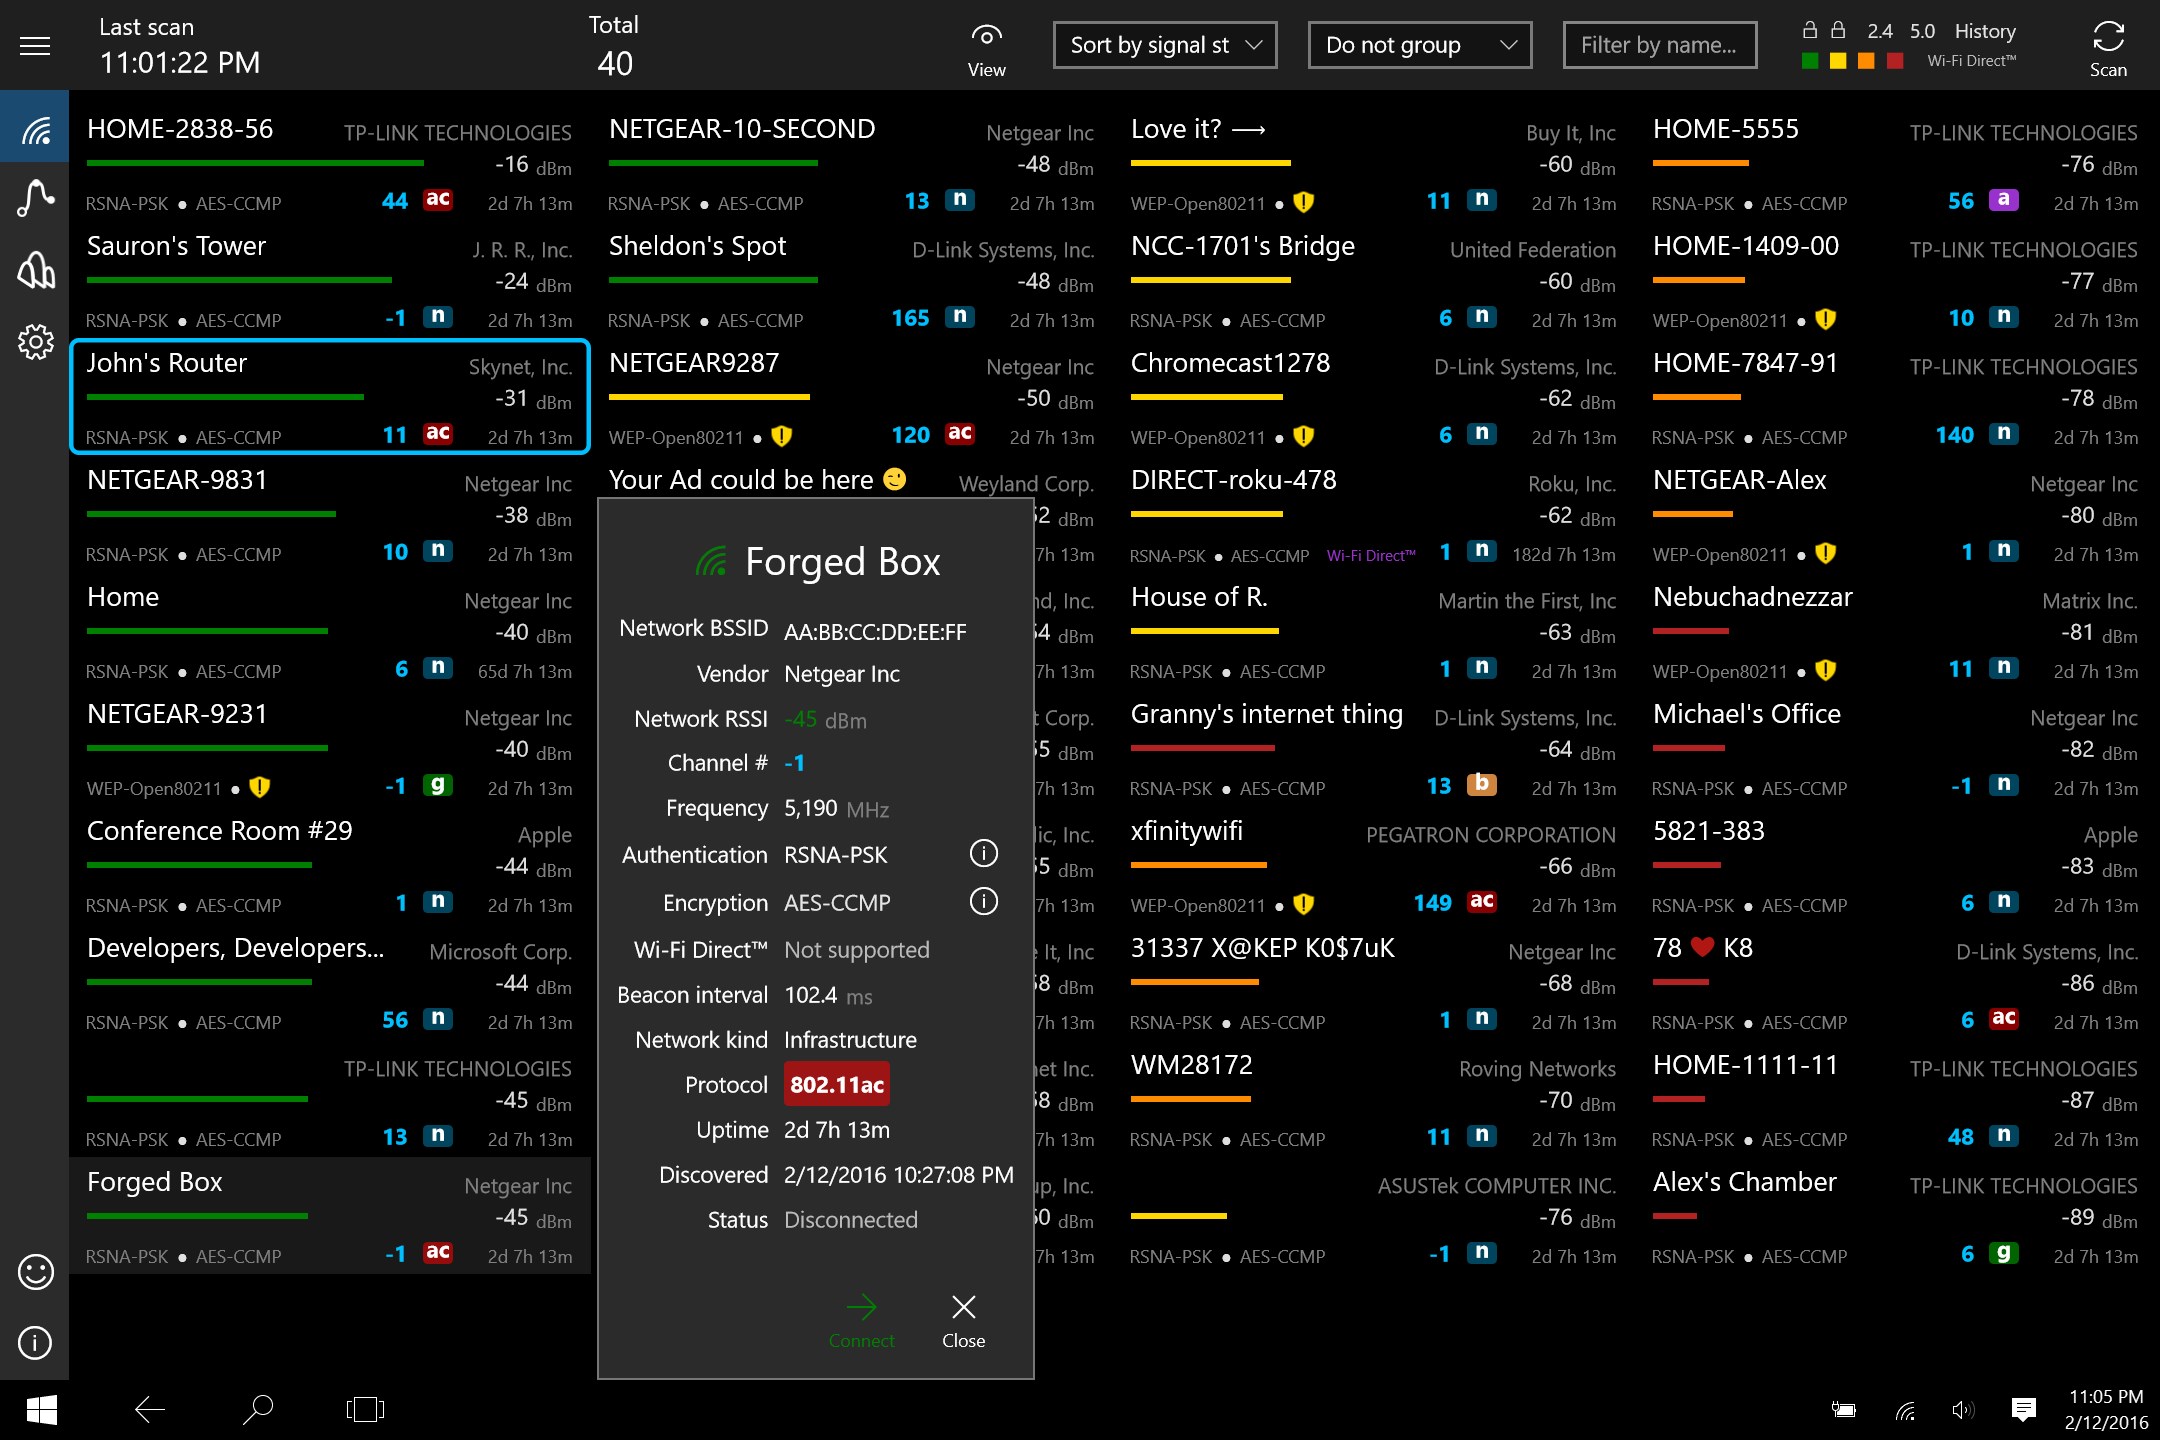Viewport: 2160px width, 1440px height.
Task: Open the settings gear in sidebar
Action: [35, 342]
